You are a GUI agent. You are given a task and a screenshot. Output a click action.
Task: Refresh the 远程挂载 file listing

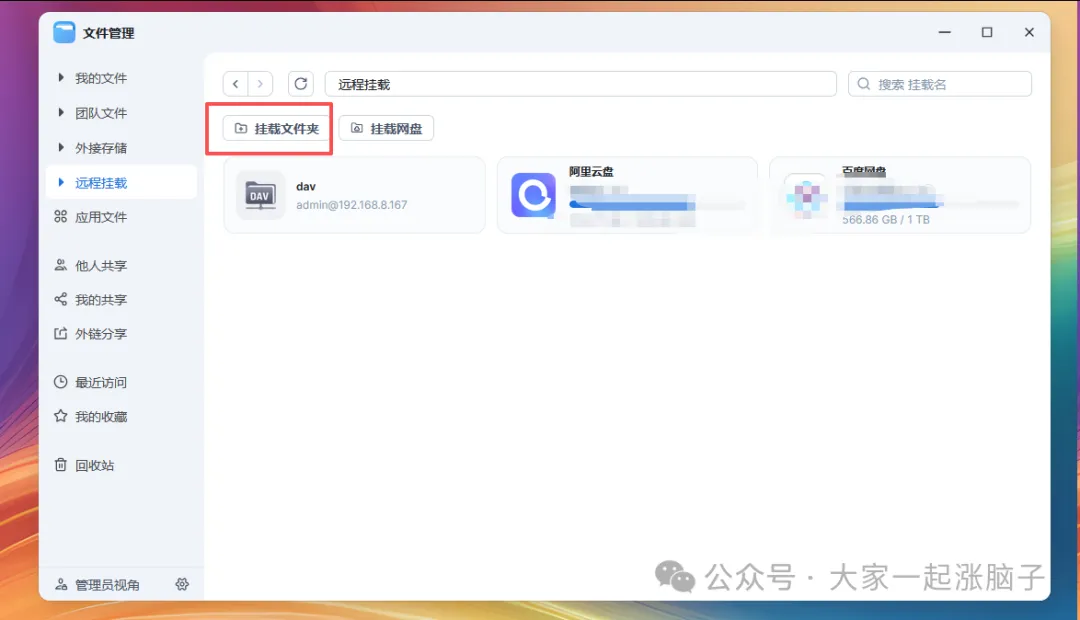click(x=300, y=84)
